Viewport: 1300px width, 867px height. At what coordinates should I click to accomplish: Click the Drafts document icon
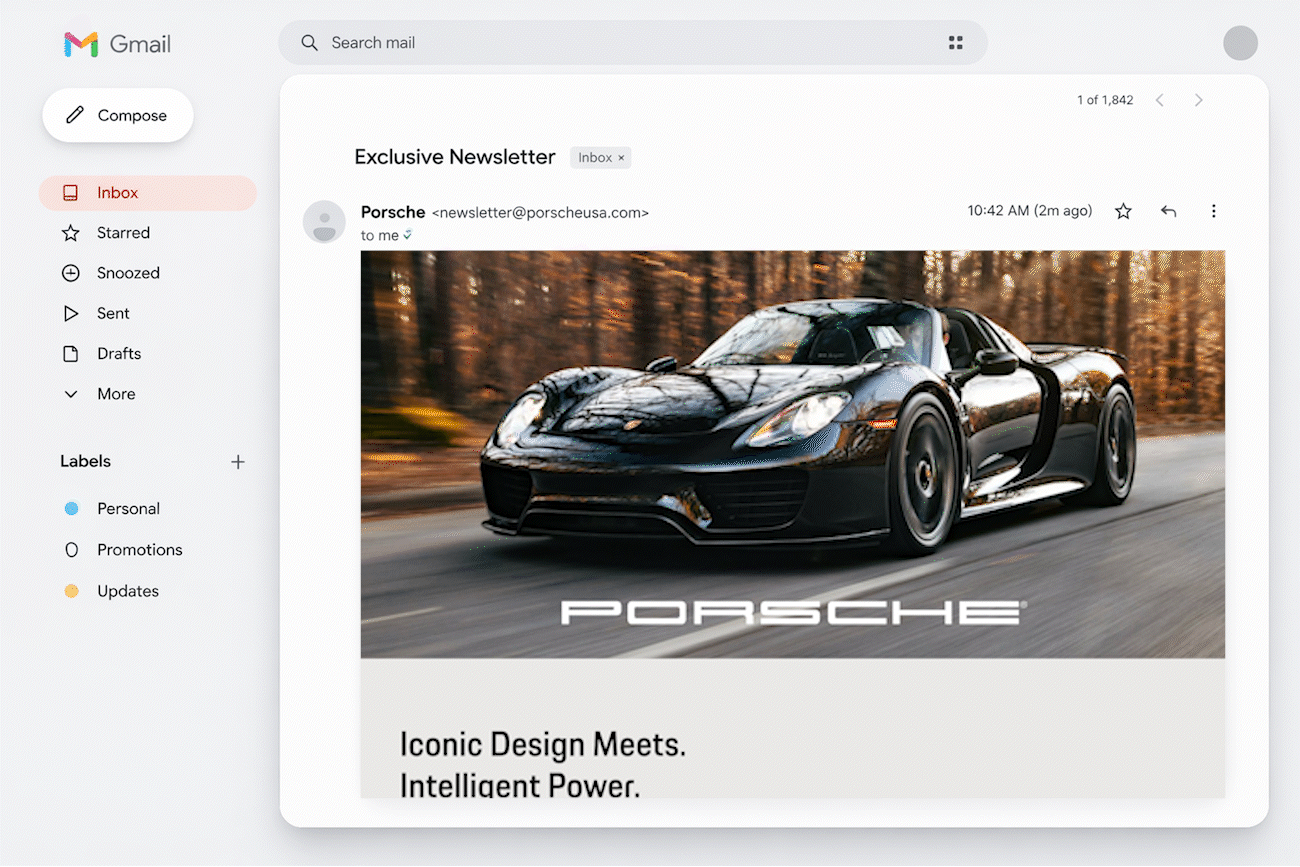[70, 353]
